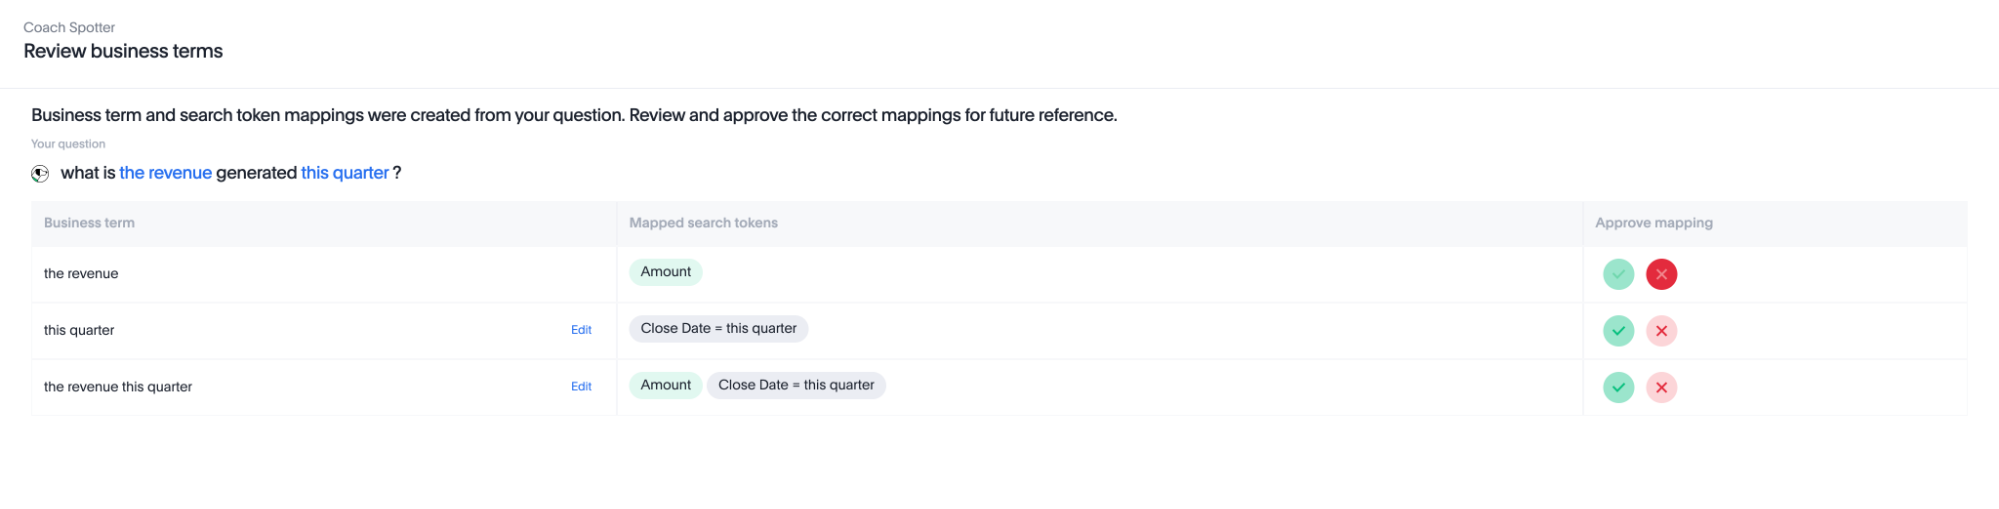Click the Spotter icon beside your question
This screenshot has height=509, width=1999.
click(40, 174)
